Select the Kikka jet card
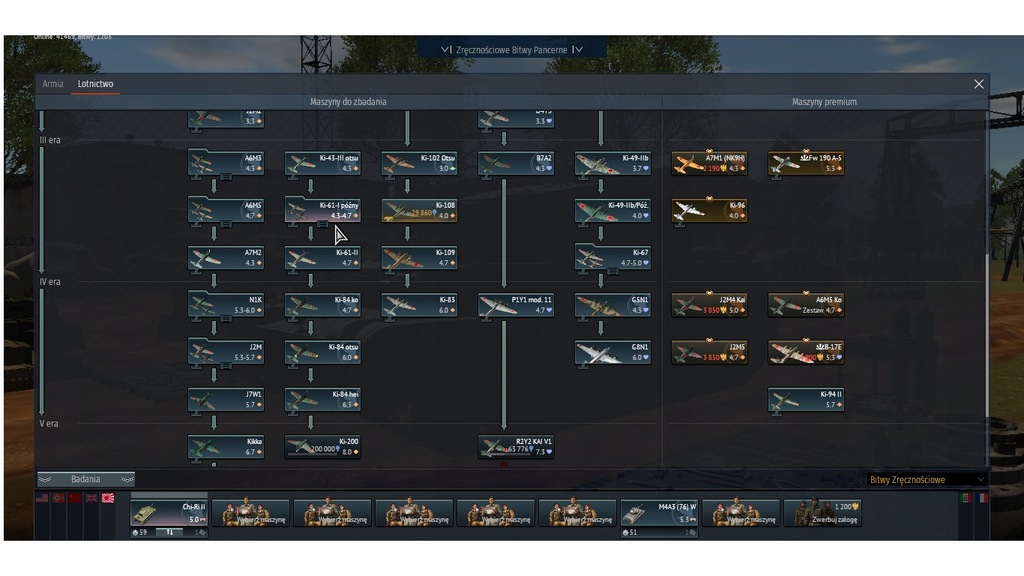Image resolution: width=1024 pixels, height=576 pixels. click(x=226, y=447)
